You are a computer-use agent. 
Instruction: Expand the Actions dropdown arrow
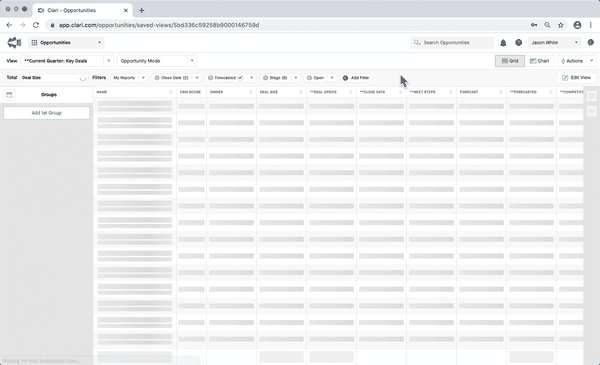point(592,61)
